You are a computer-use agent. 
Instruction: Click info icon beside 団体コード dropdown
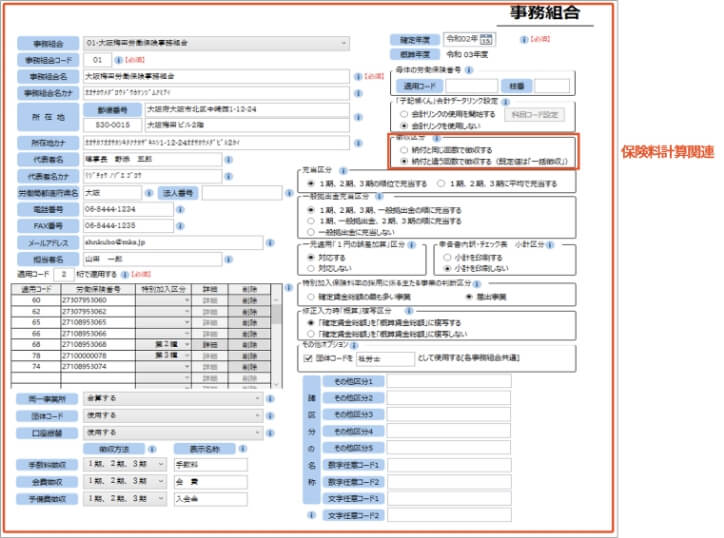271,416
